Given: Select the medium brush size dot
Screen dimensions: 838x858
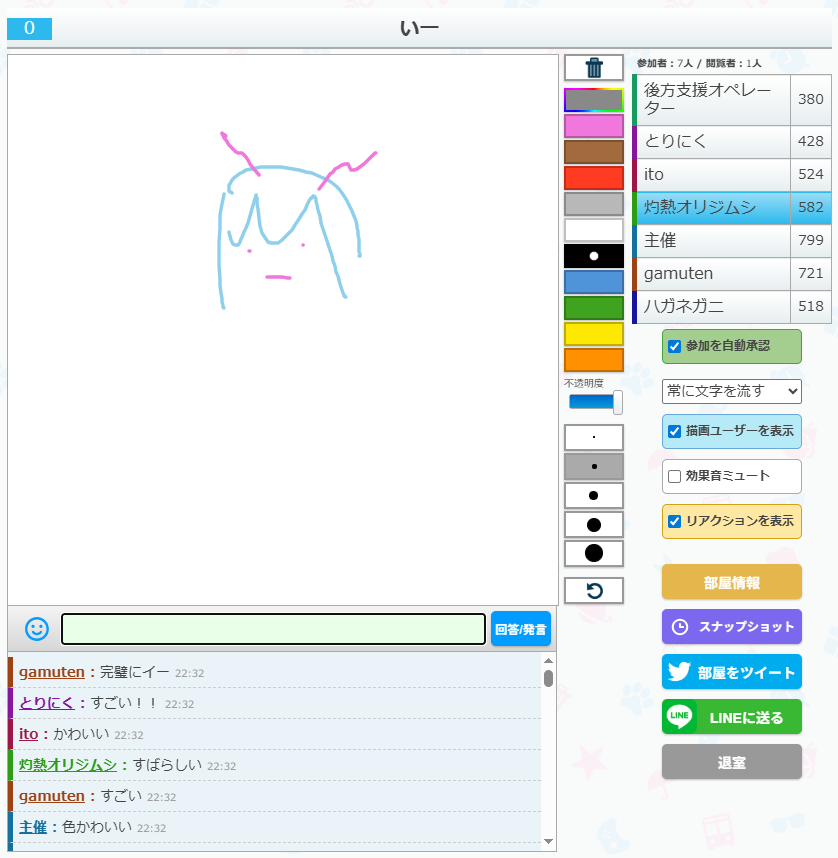Looking at the screenshot, I should pyautogui.click(x=594, y=495).
